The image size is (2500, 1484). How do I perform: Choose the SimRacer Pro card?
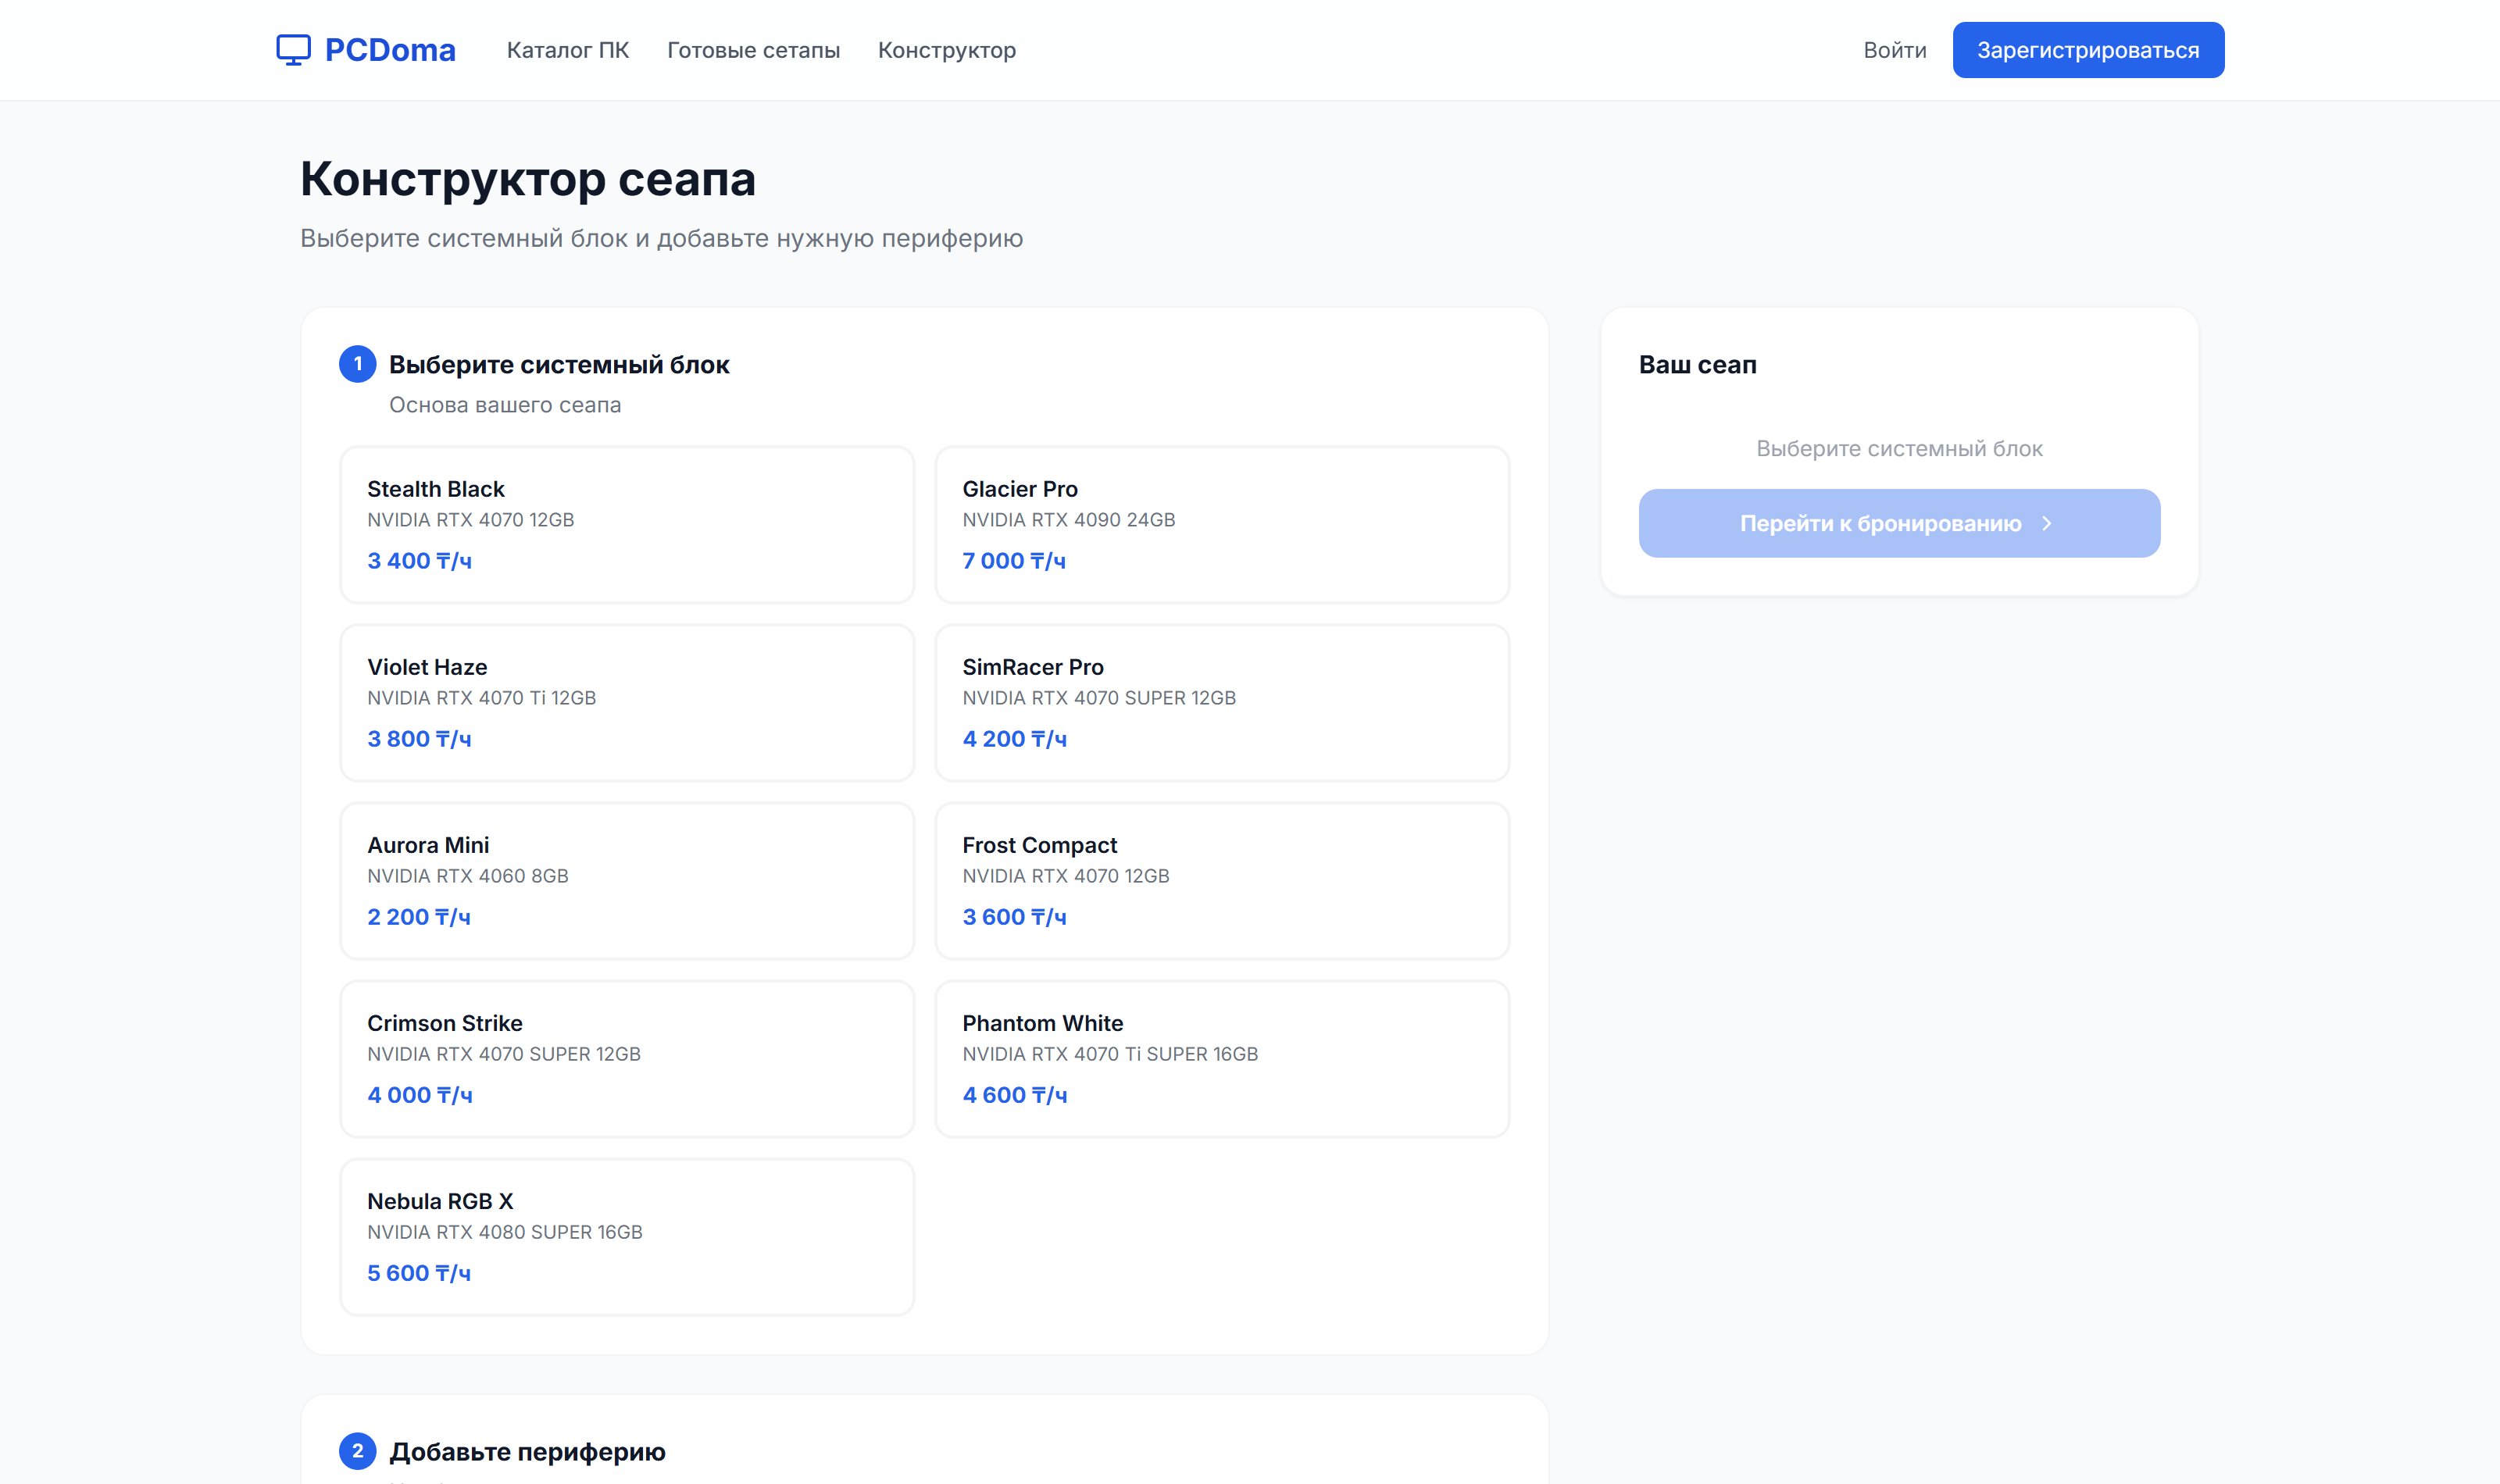1222,703
